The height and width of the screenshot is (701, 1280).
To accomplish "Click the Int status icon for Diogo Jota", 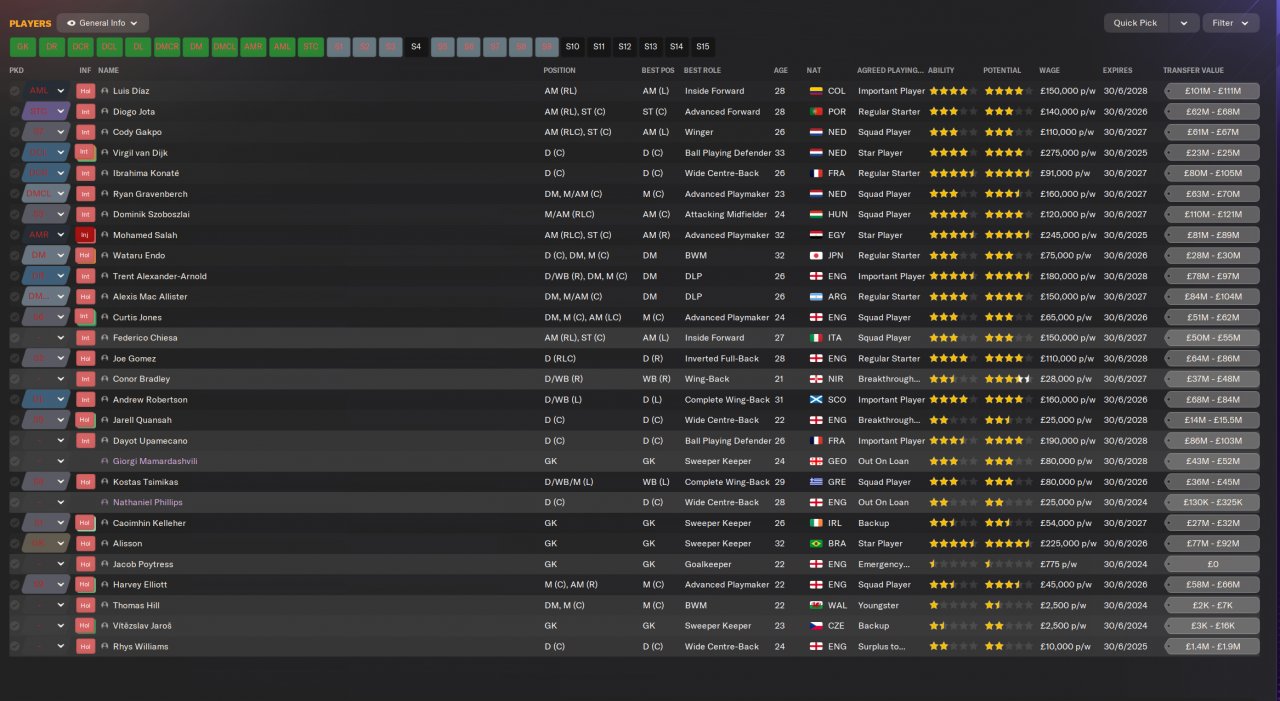I will click(85, 112).
